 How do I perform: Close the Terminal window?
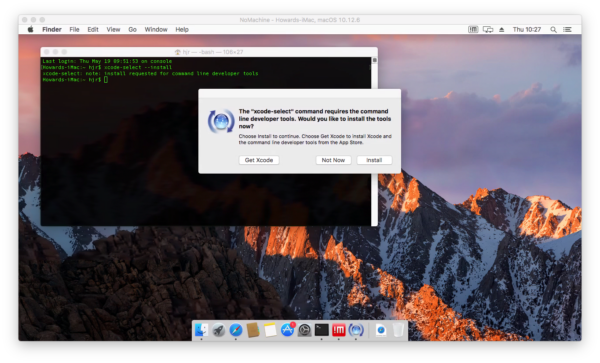pyautogui.click(x=47, y=52)
